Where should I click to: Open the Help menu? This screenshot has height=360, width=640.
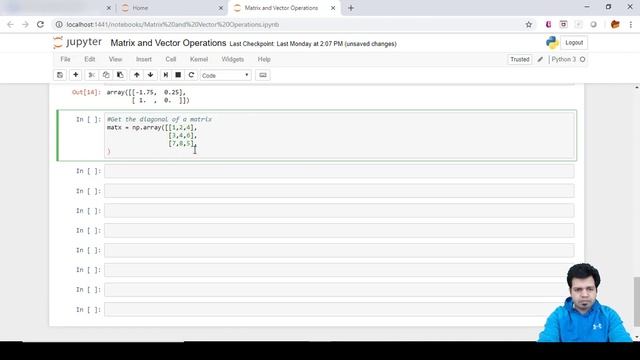[x=264, y=60]
